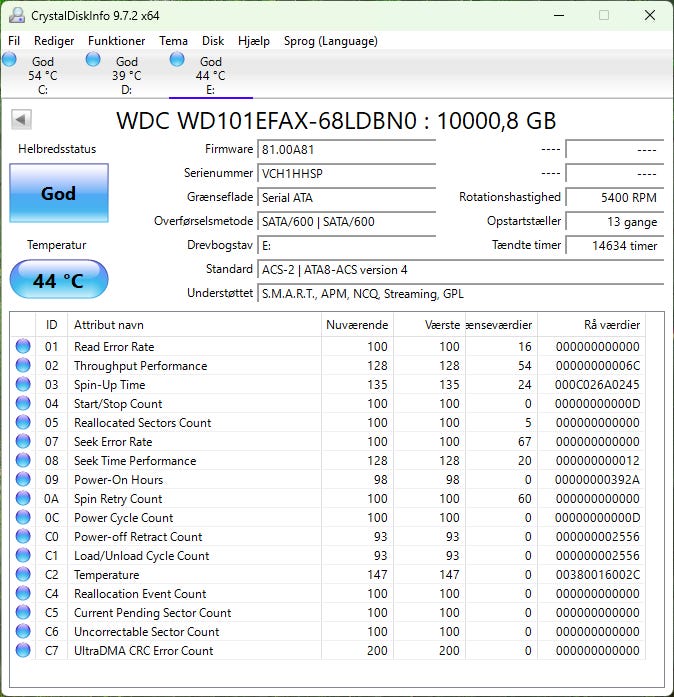Switch to the E: drive tab

210,75
